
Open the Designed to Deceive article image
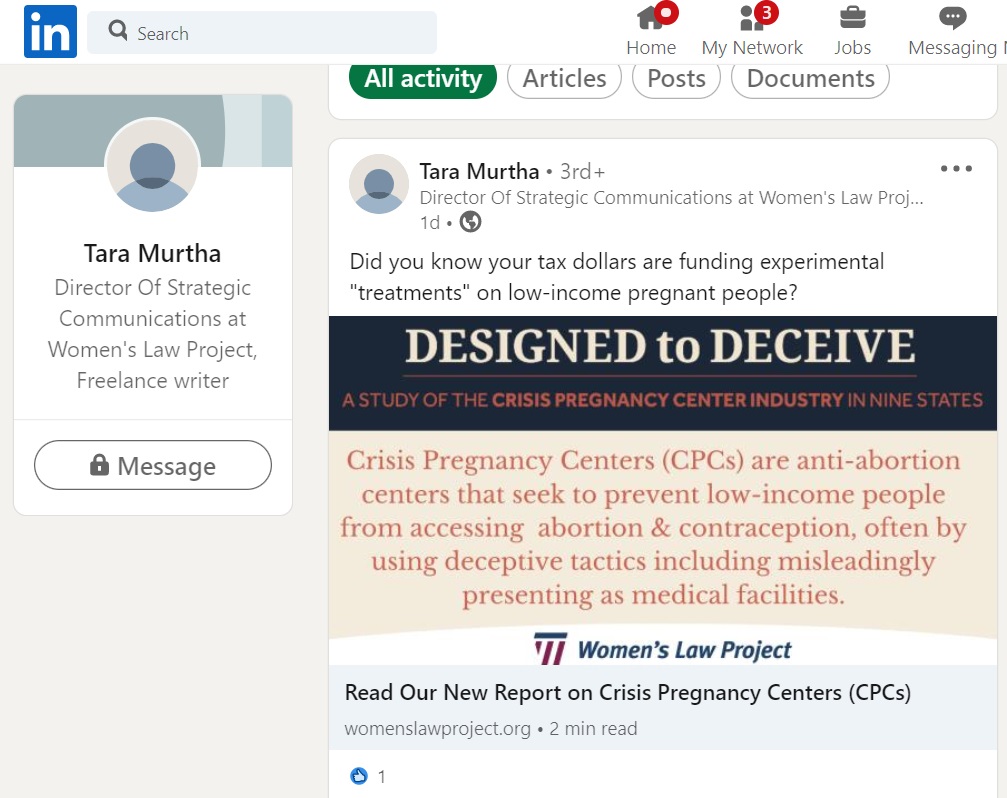(x=663, y=490)
